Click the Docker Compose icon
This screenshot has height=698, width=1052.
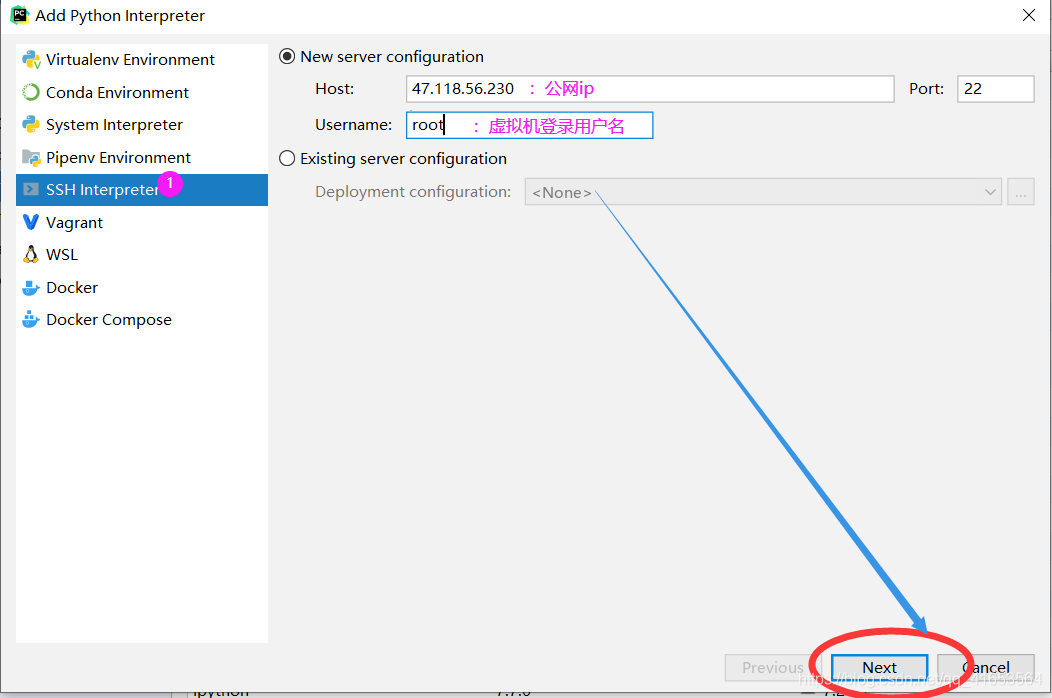[31, 319]
